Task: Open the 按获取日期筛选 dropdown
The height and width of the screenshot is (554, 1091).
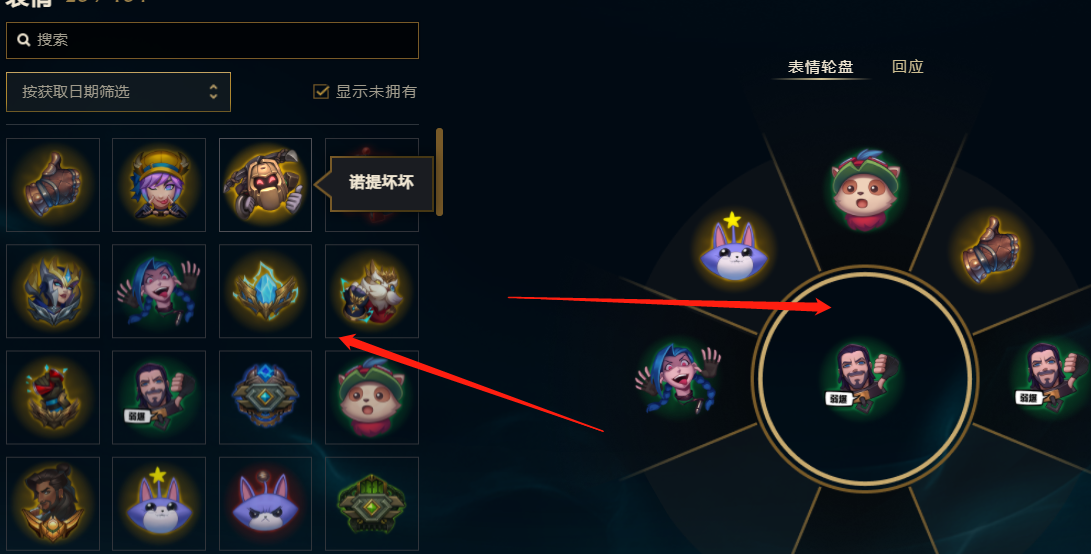Action: 118,92
